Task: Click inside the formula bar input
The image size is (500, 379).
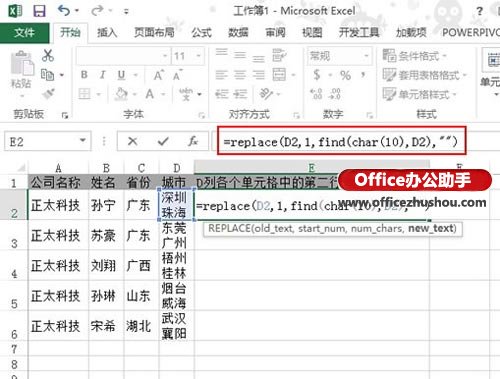Action: [x=341, y=142]
